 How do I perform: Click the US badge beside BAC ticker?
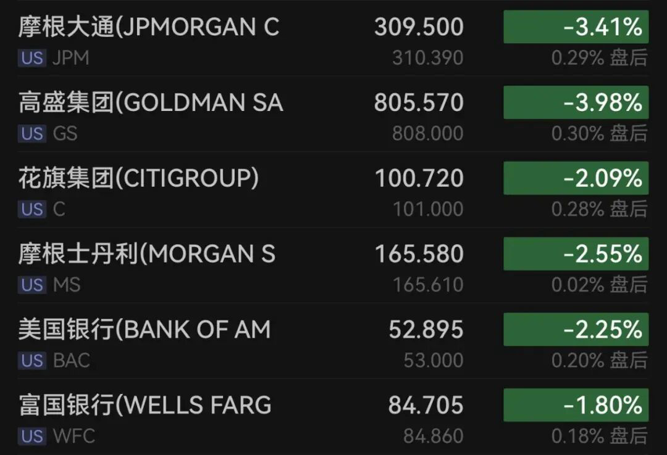click(32, 360)
